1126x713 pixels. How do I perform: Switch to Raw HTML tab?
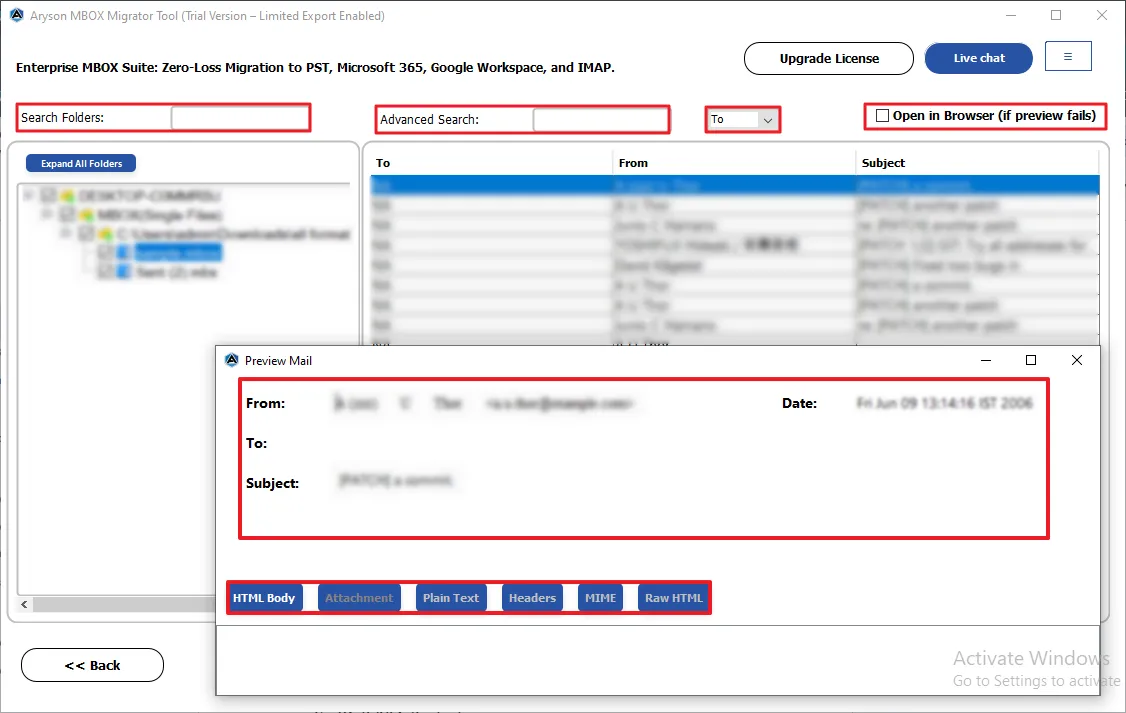pos(674,597)
